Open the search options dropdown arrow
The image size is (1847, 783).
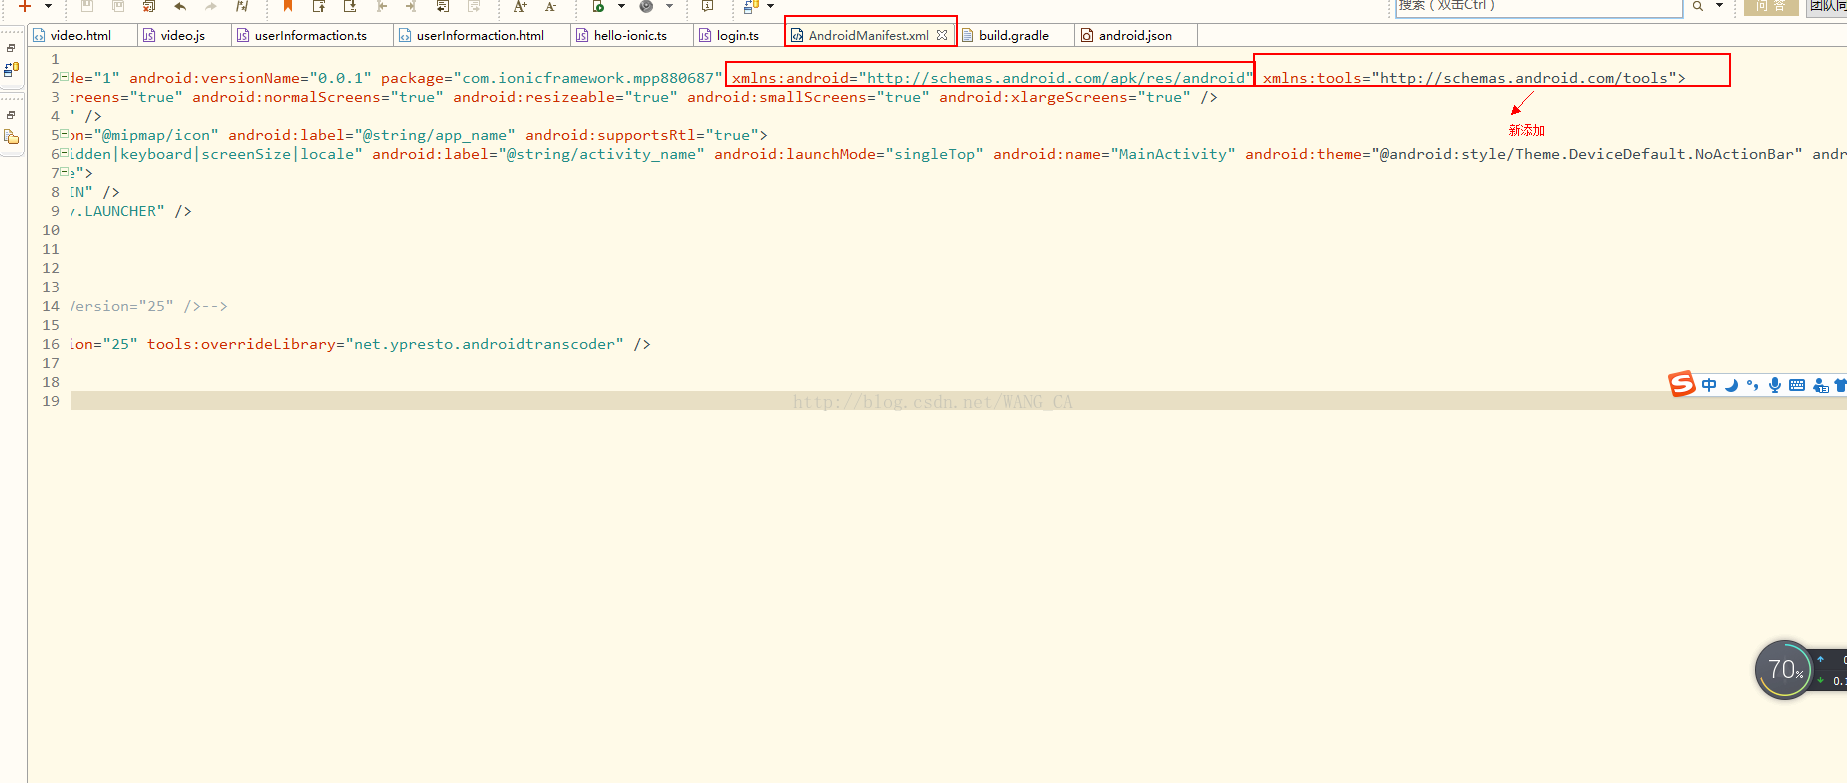pos(1719,6)
